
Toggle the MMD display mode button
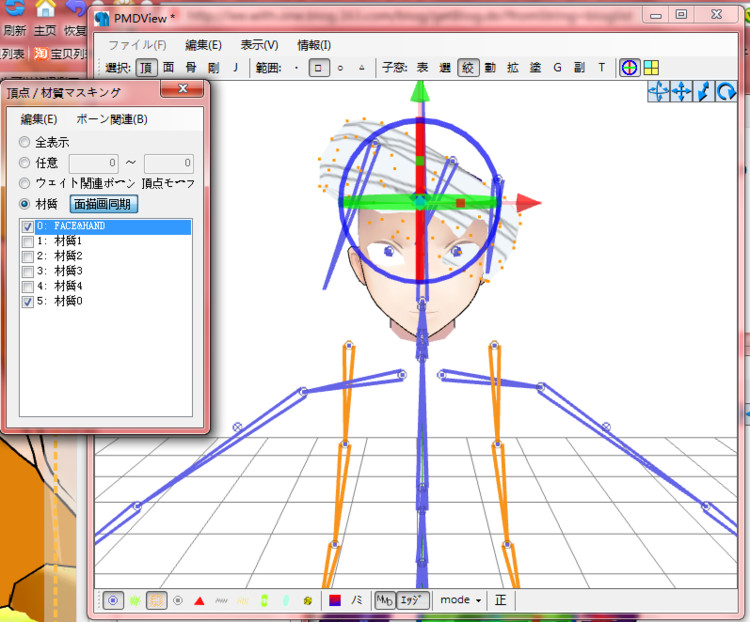pos(385,600)
